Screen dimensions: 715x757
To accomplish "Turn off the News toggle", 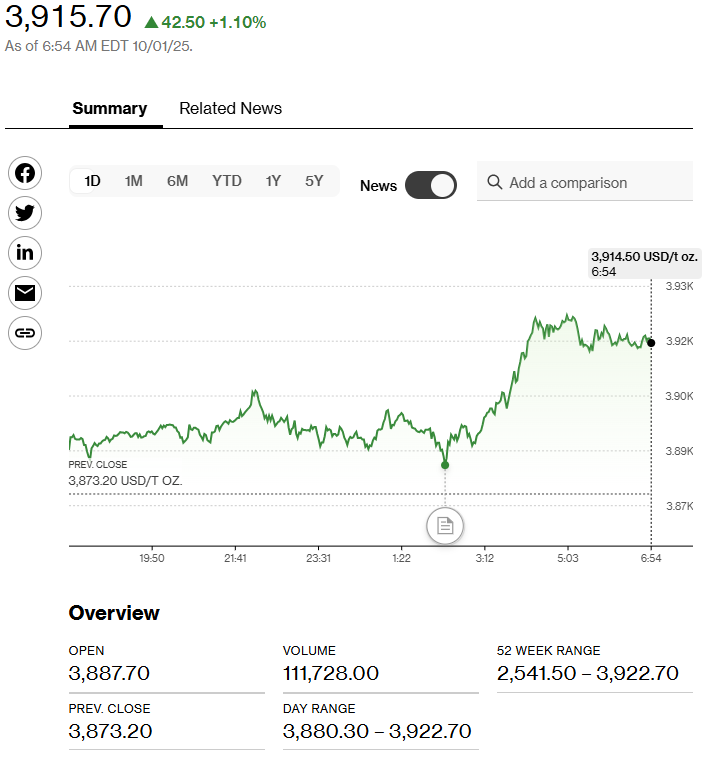I will [x=431, y=185].
